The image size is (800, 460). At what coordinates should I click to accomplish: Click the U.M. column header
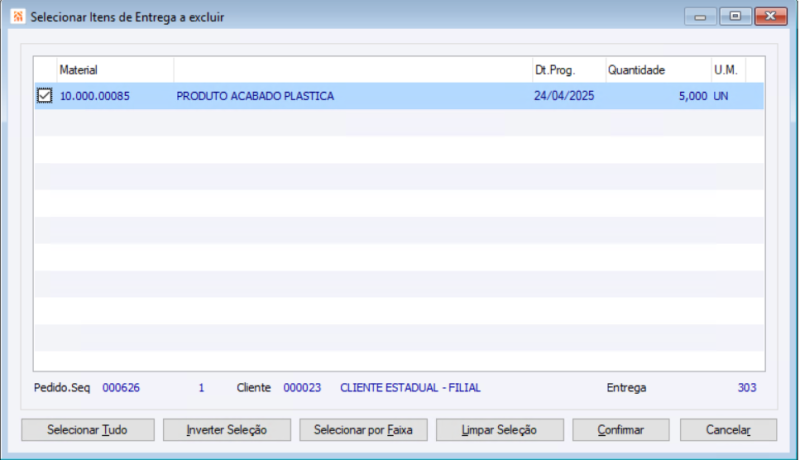tap(729, 70)
